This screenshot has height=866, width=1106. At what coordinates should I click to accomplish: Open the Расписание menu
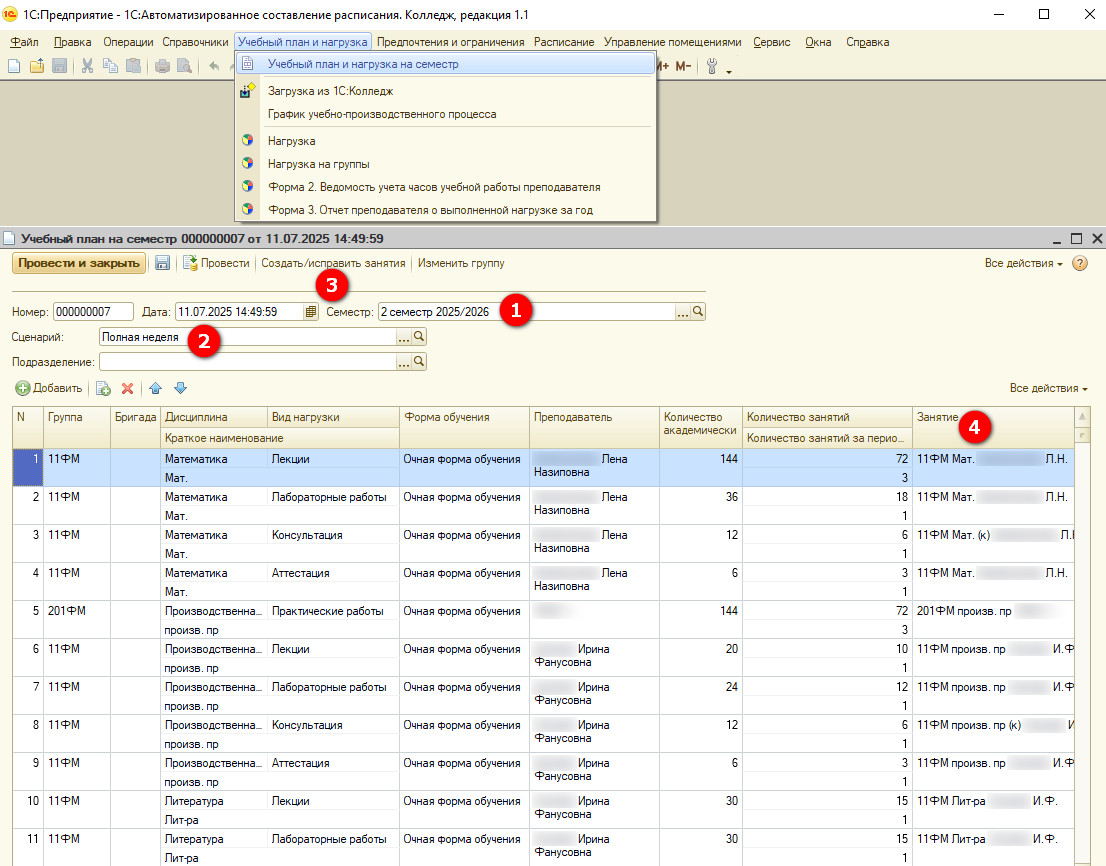pyautogui.click(x=564, y=42)
